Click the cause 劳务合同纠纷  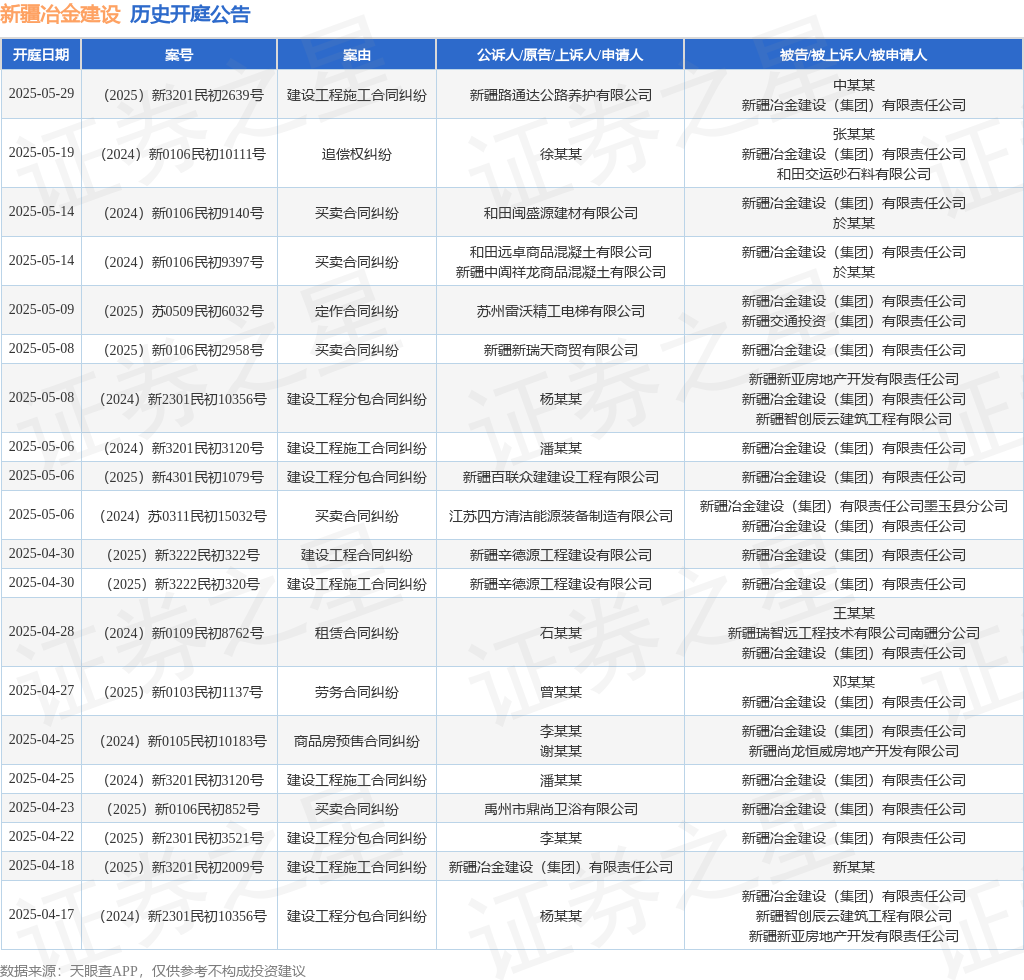pyautogui.click(x=357, y=692)
